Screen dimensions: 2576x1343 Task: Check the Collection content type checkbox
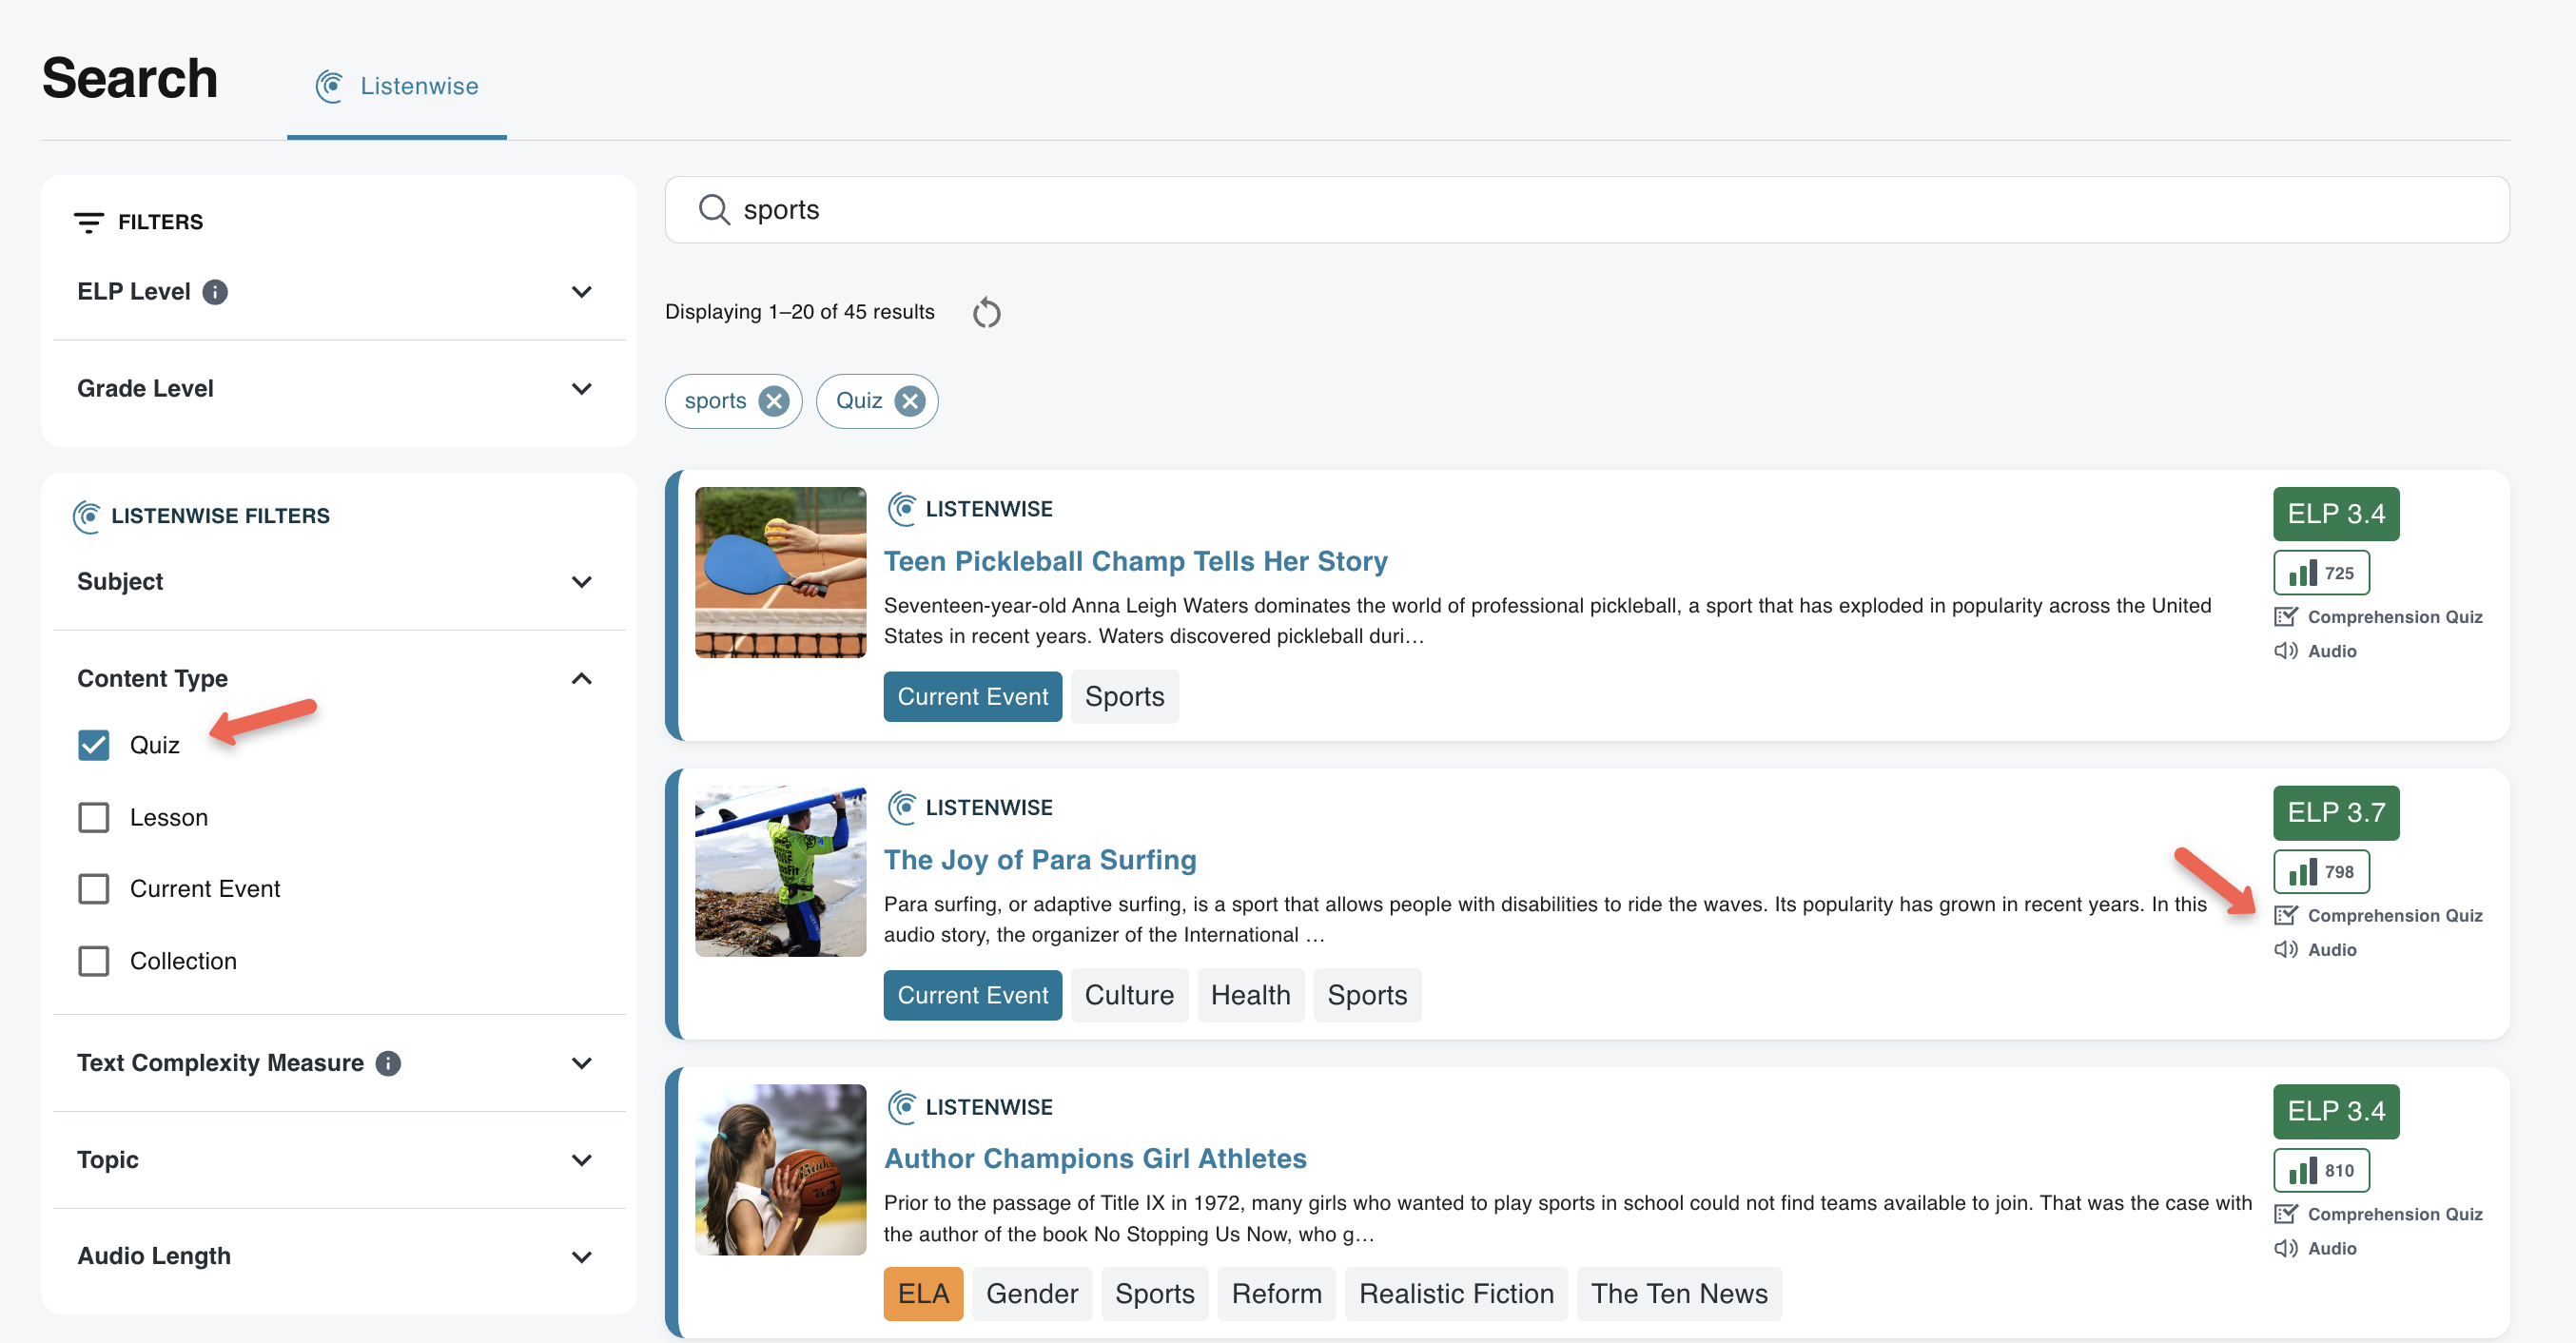click(93, 960)
